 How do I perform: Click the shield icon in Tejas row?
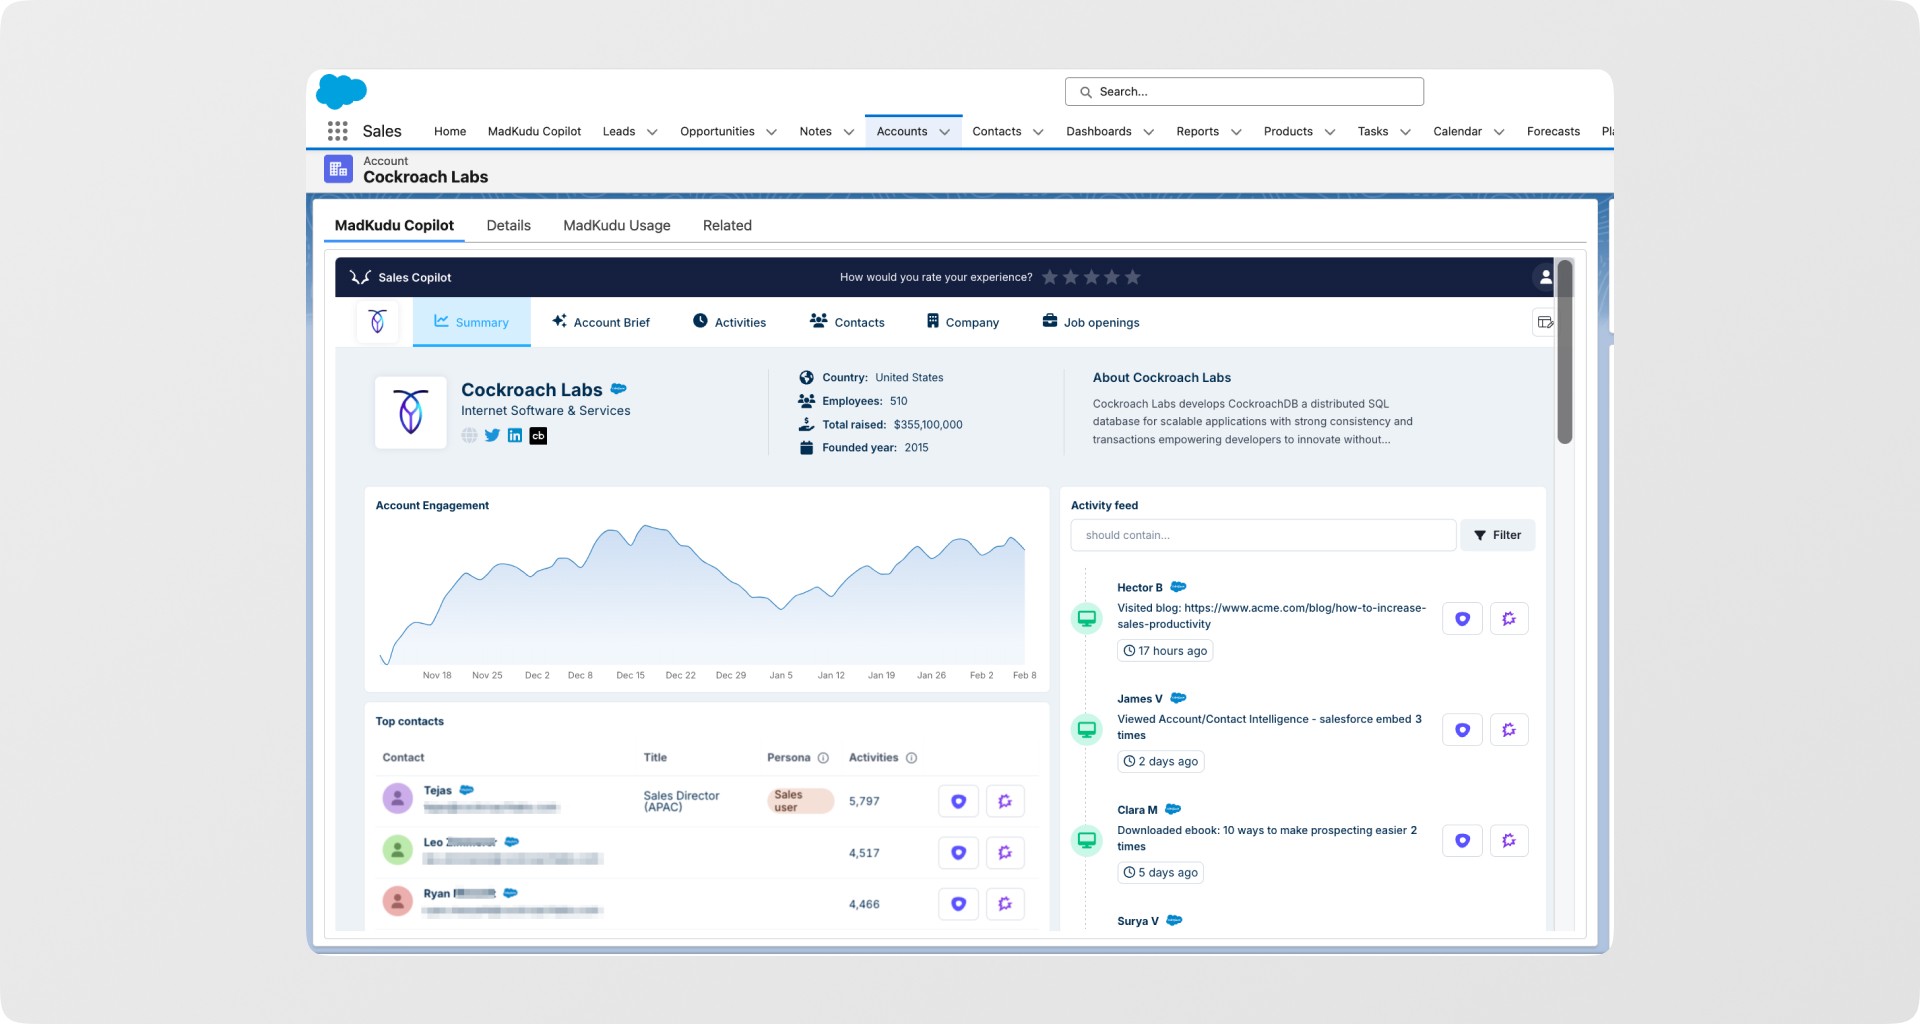point(958,801)
